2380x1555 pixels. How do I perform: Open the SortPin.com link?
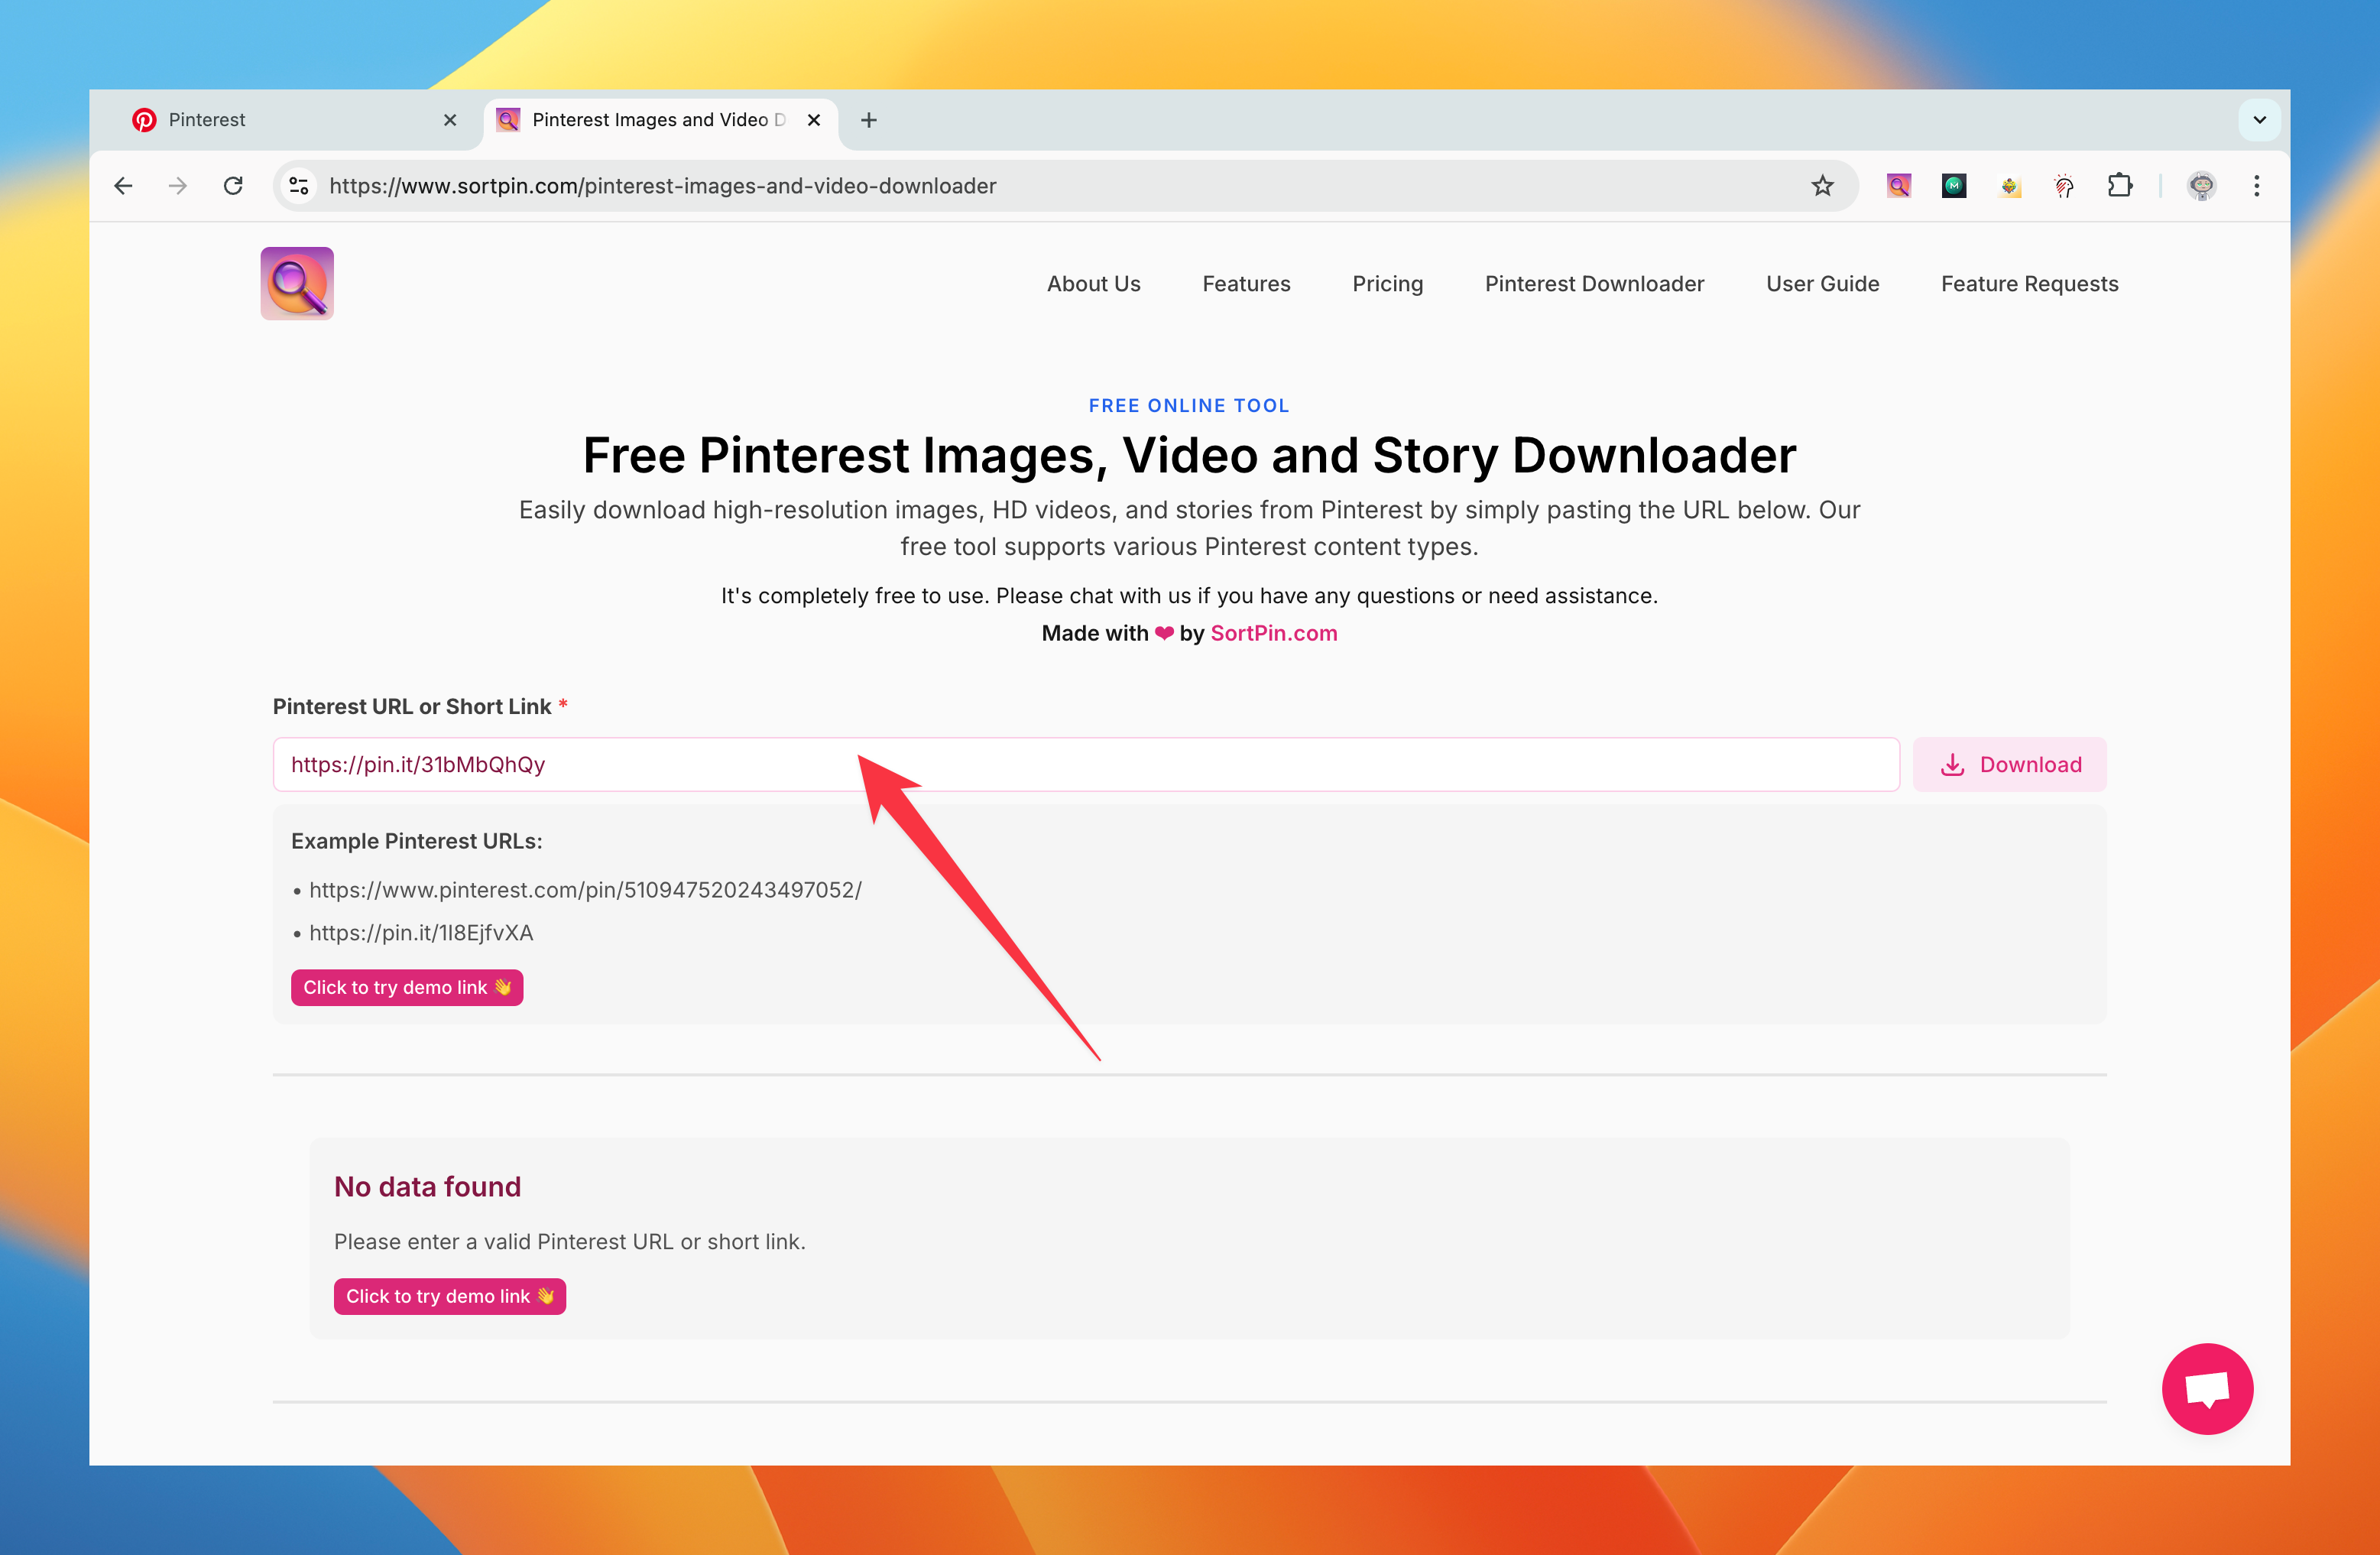[x=1273, y=633]
